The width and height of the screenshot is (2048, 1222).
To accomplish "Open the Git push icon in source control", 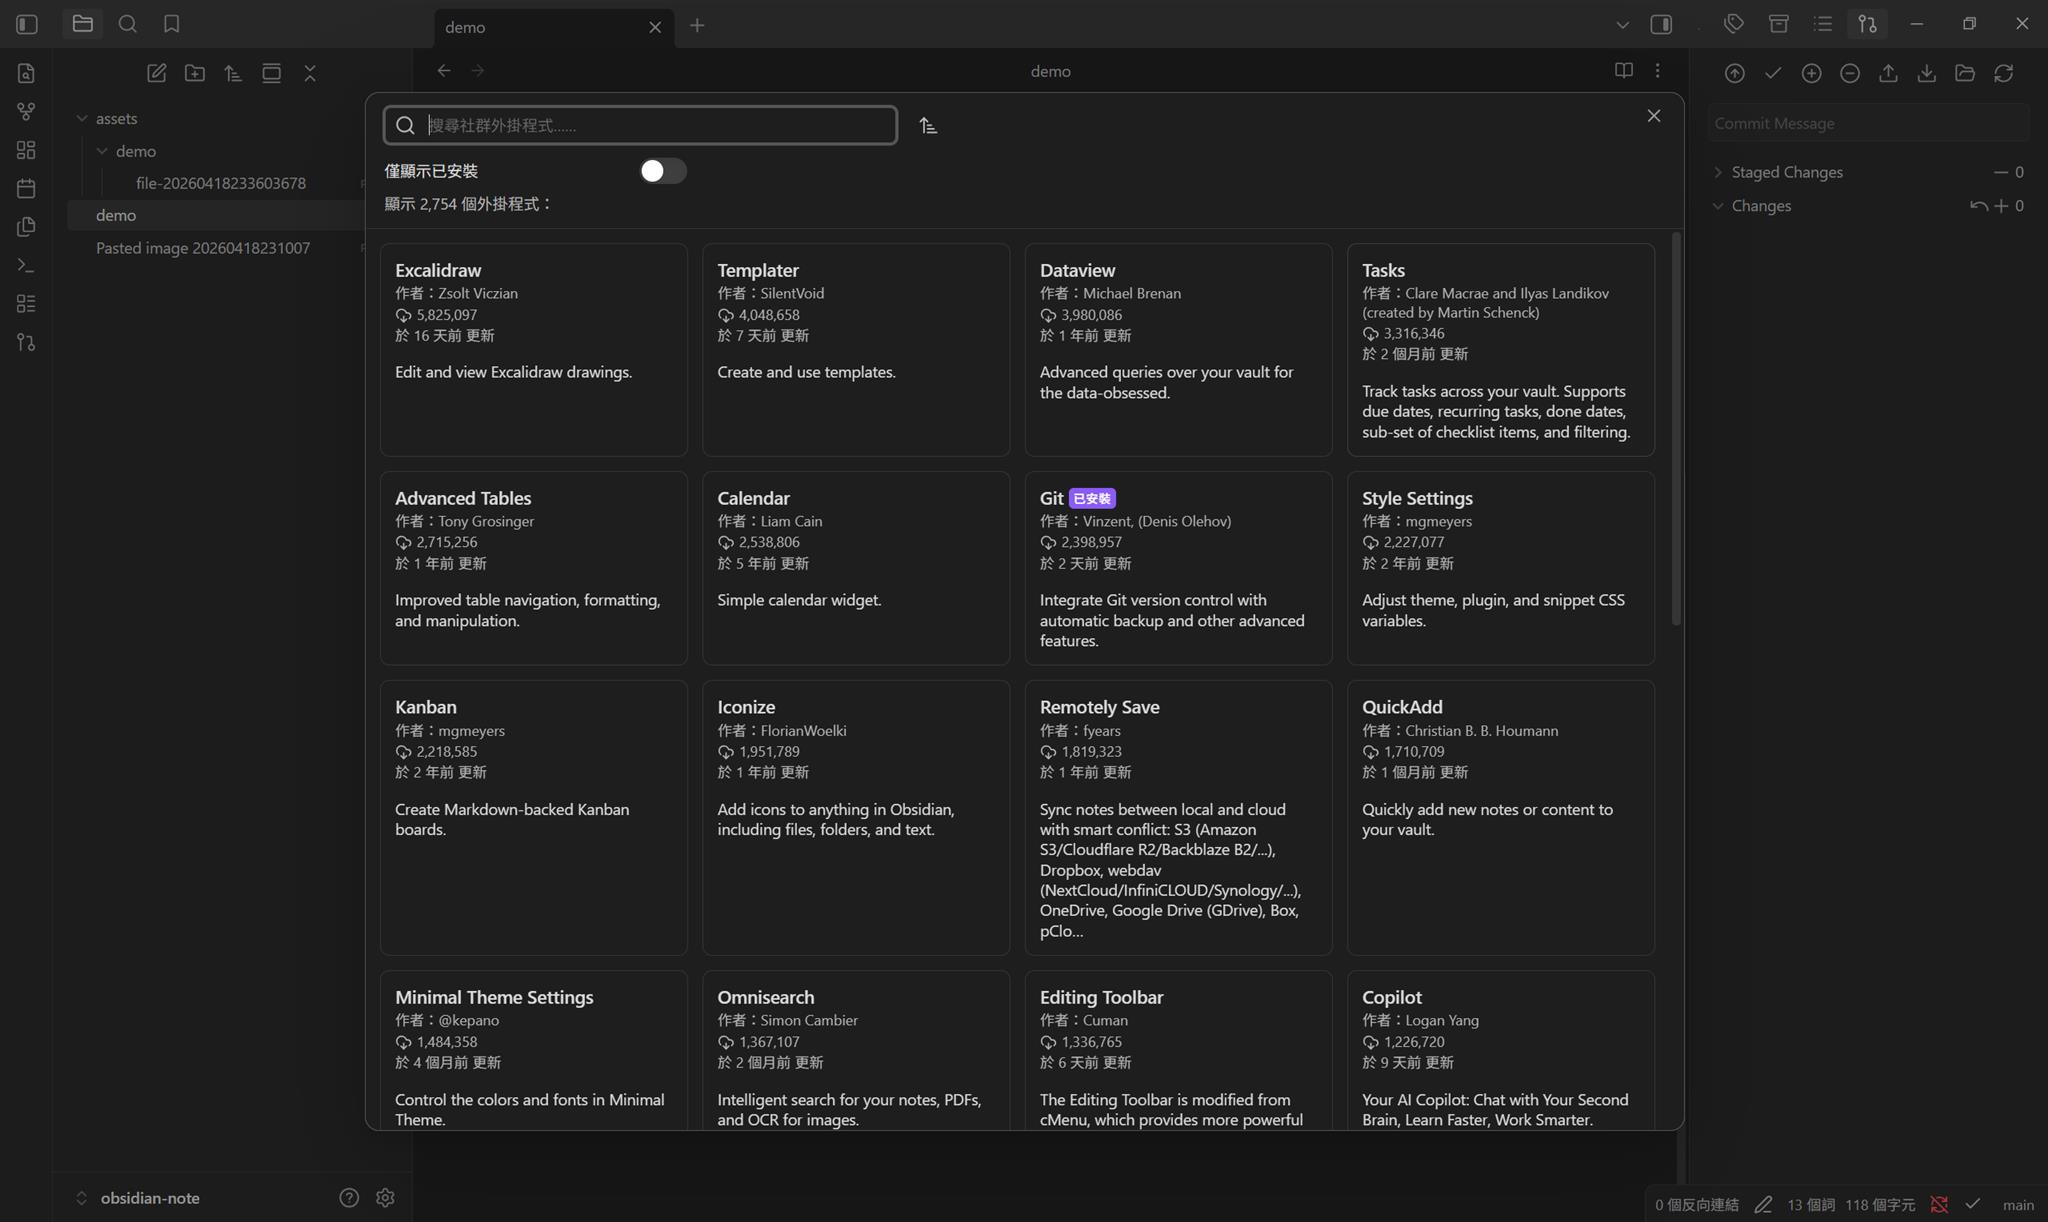I will pos(1888,73).
